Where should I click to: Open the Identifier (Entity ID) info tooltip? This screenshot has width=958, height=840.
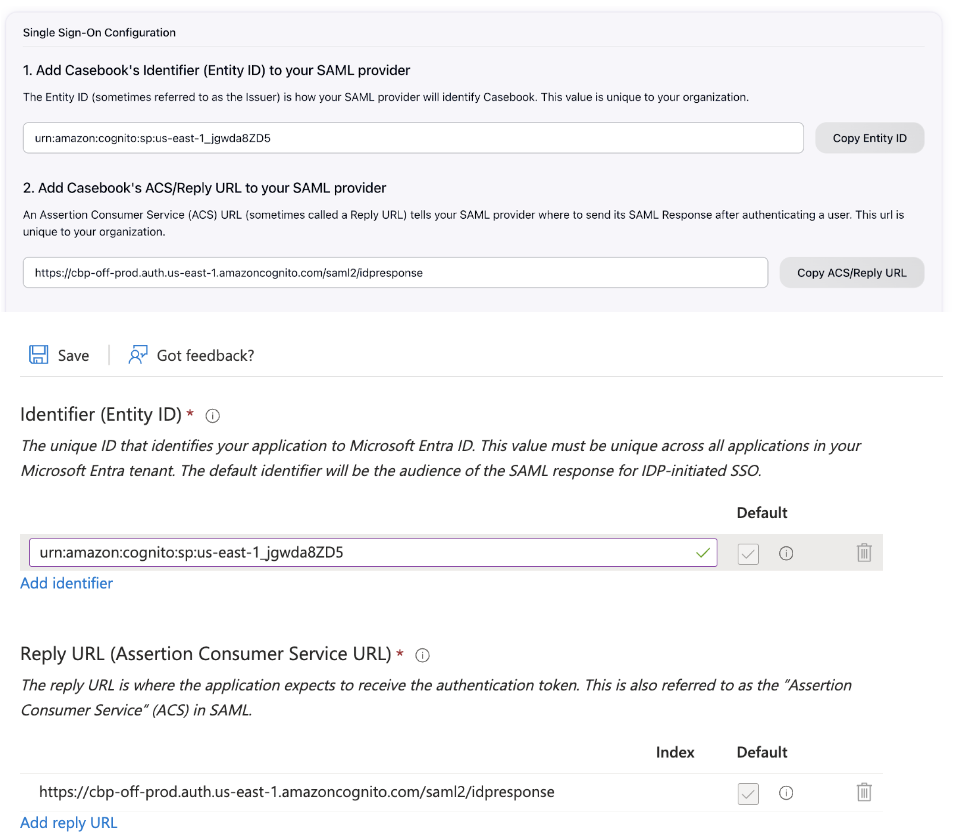click(x=212, y=415)
